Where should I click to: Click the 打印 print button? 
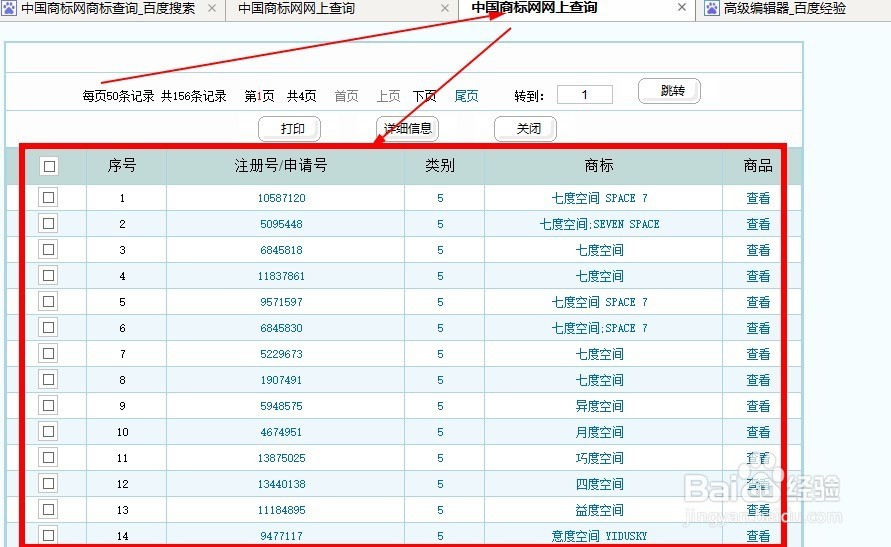click(x=289, y=129)
